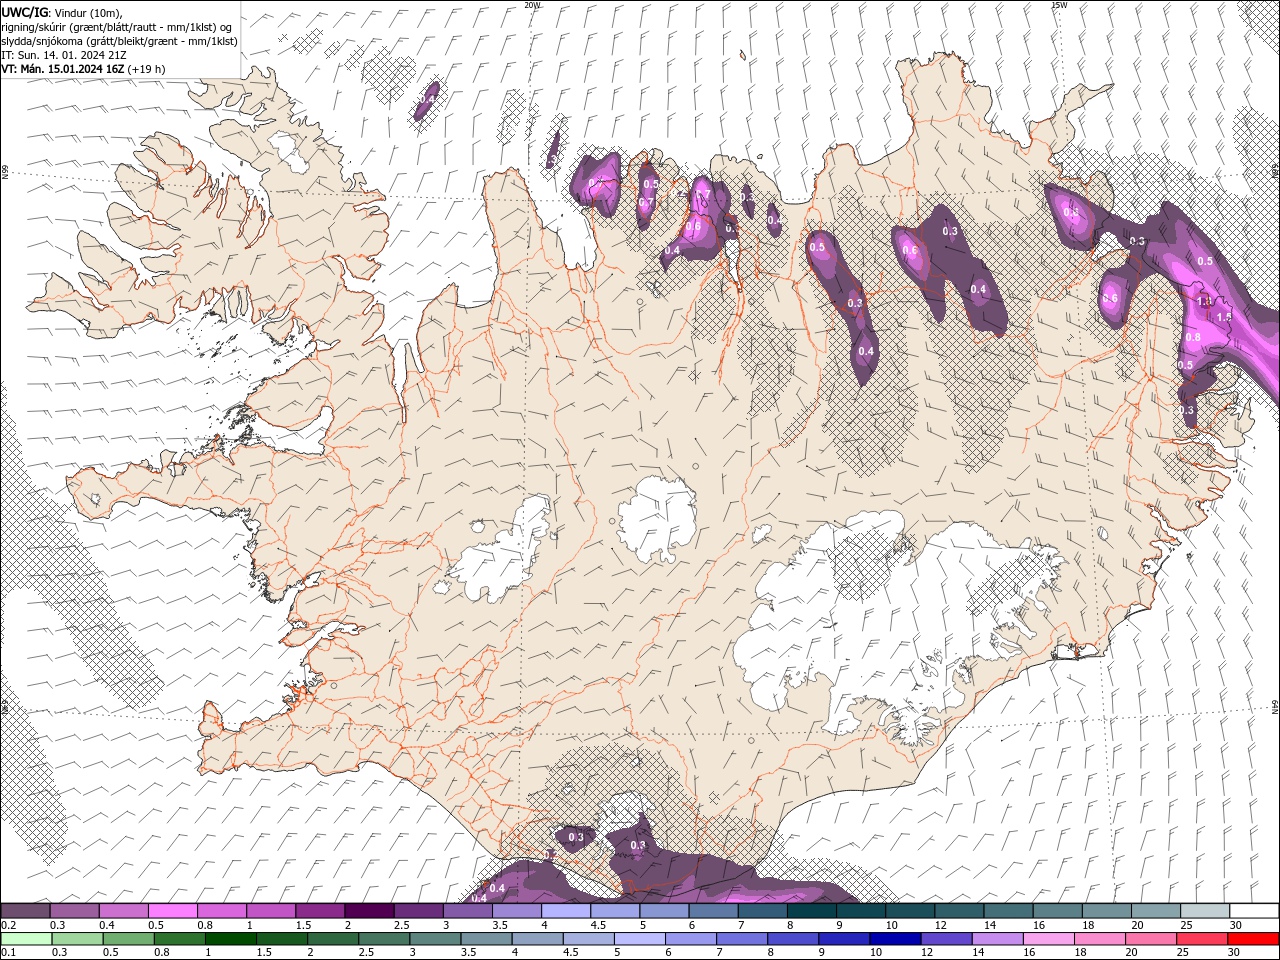The image size is (1280, 960).
Task: Click the 1.5 magenta-purple snow legend swatch
Action: [x=320, y=911]
